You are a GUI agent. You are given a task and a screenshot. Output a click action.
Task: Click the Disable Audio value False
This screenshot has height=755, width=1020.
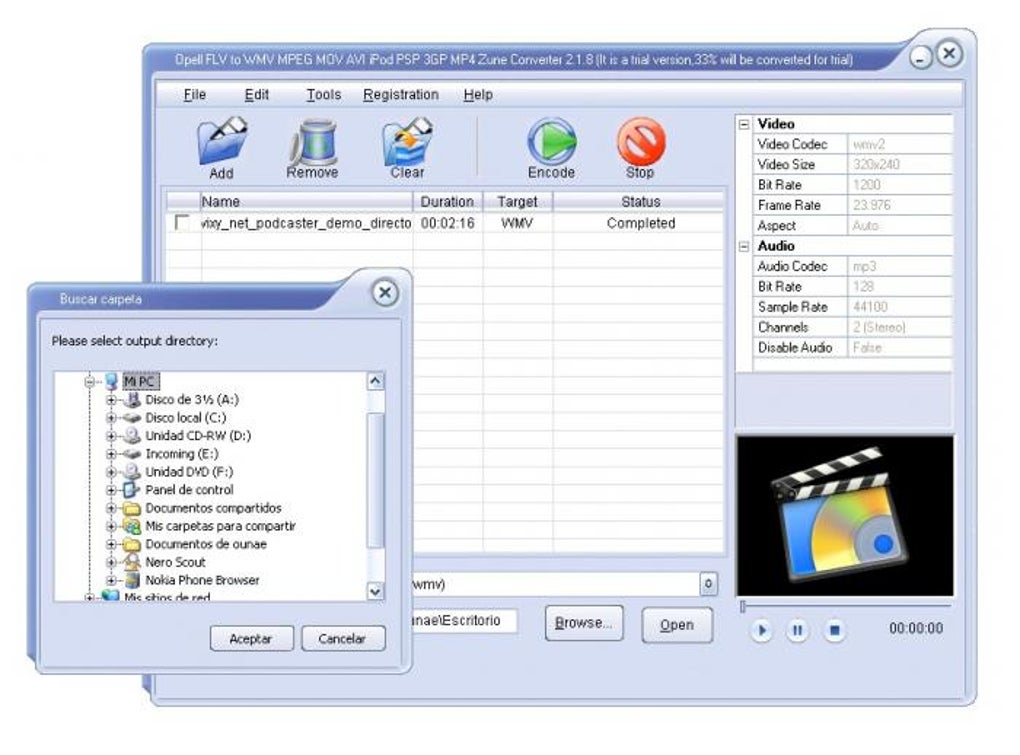900,348
